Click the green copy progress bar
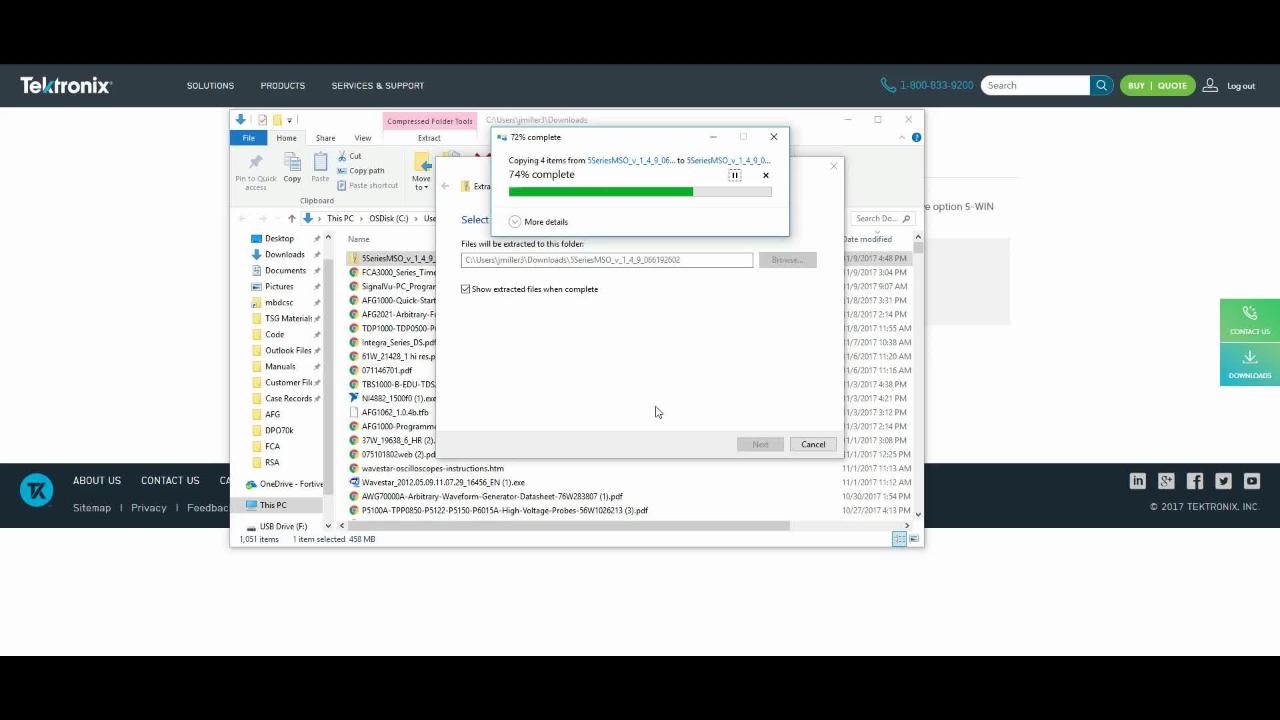The image size is (1280, 720). click(x=600, y=191)
